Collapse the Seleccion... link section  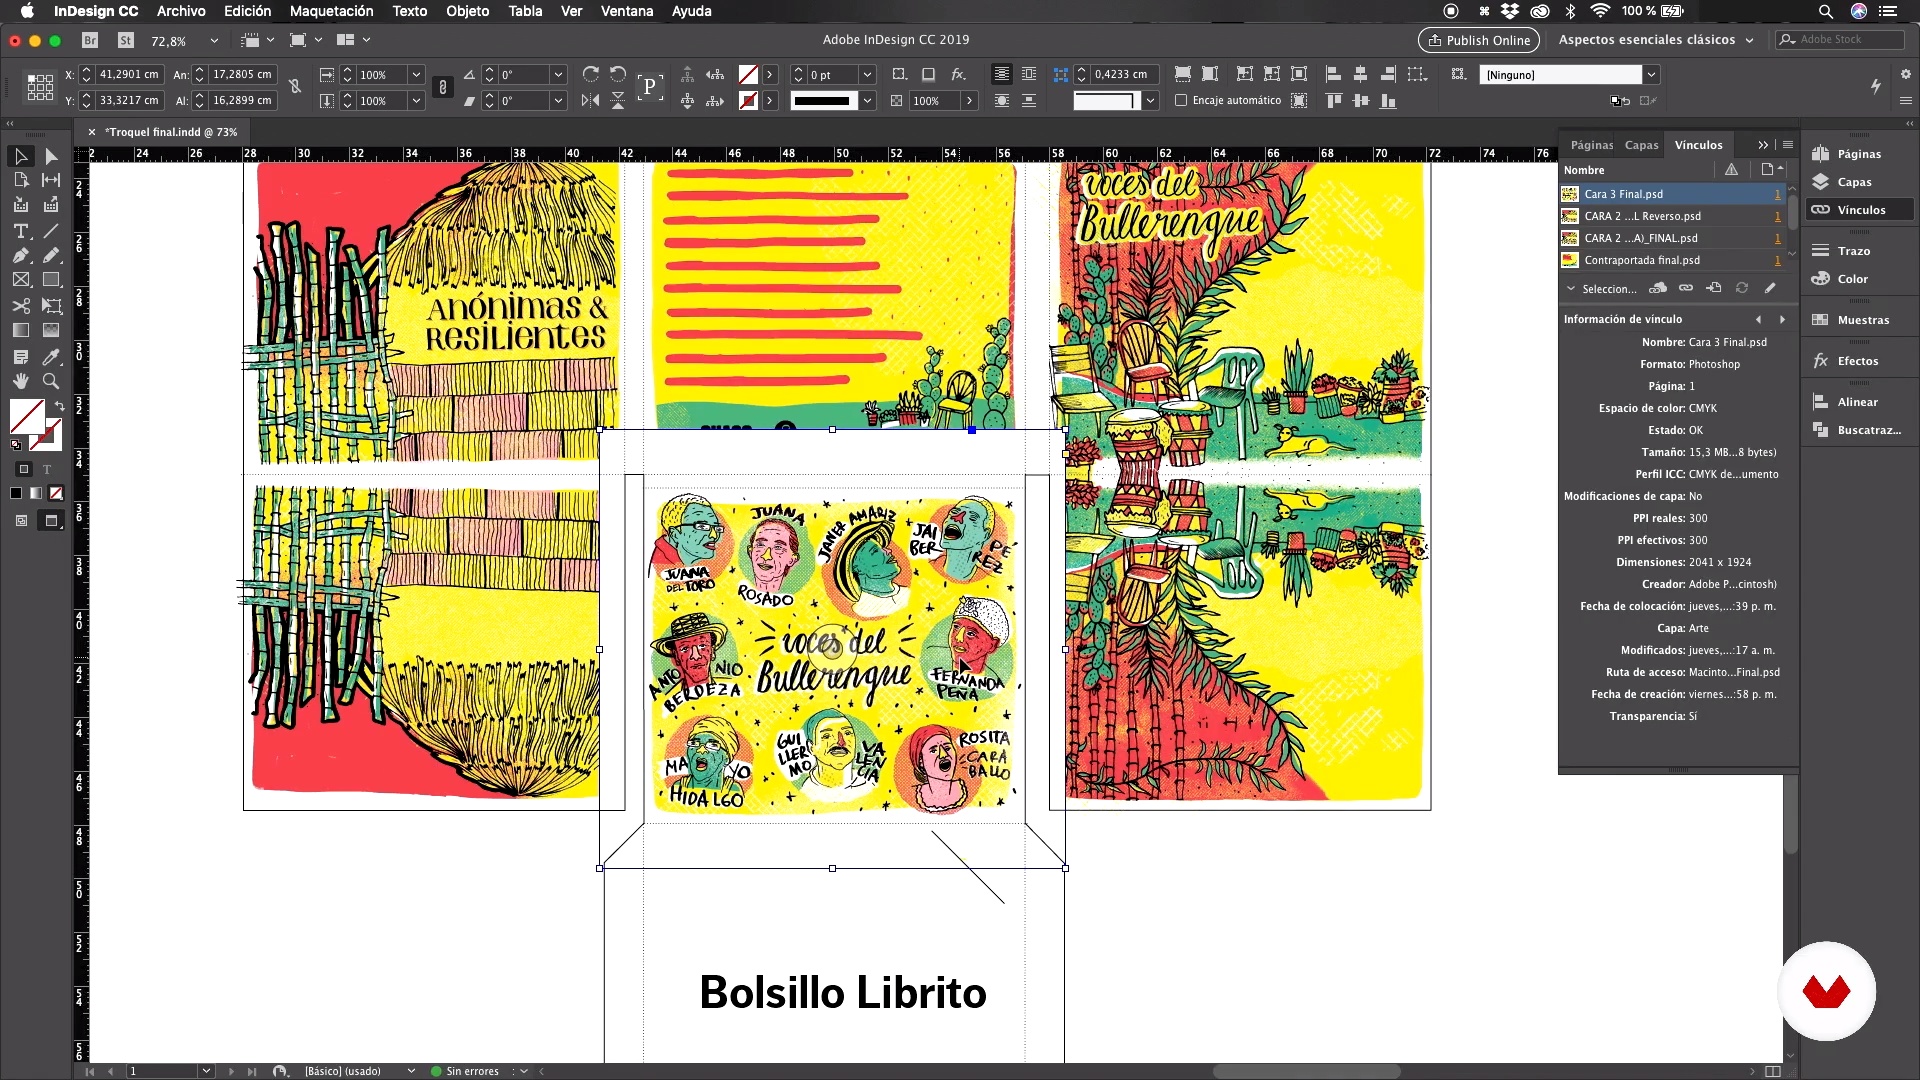pos(1571,288)
